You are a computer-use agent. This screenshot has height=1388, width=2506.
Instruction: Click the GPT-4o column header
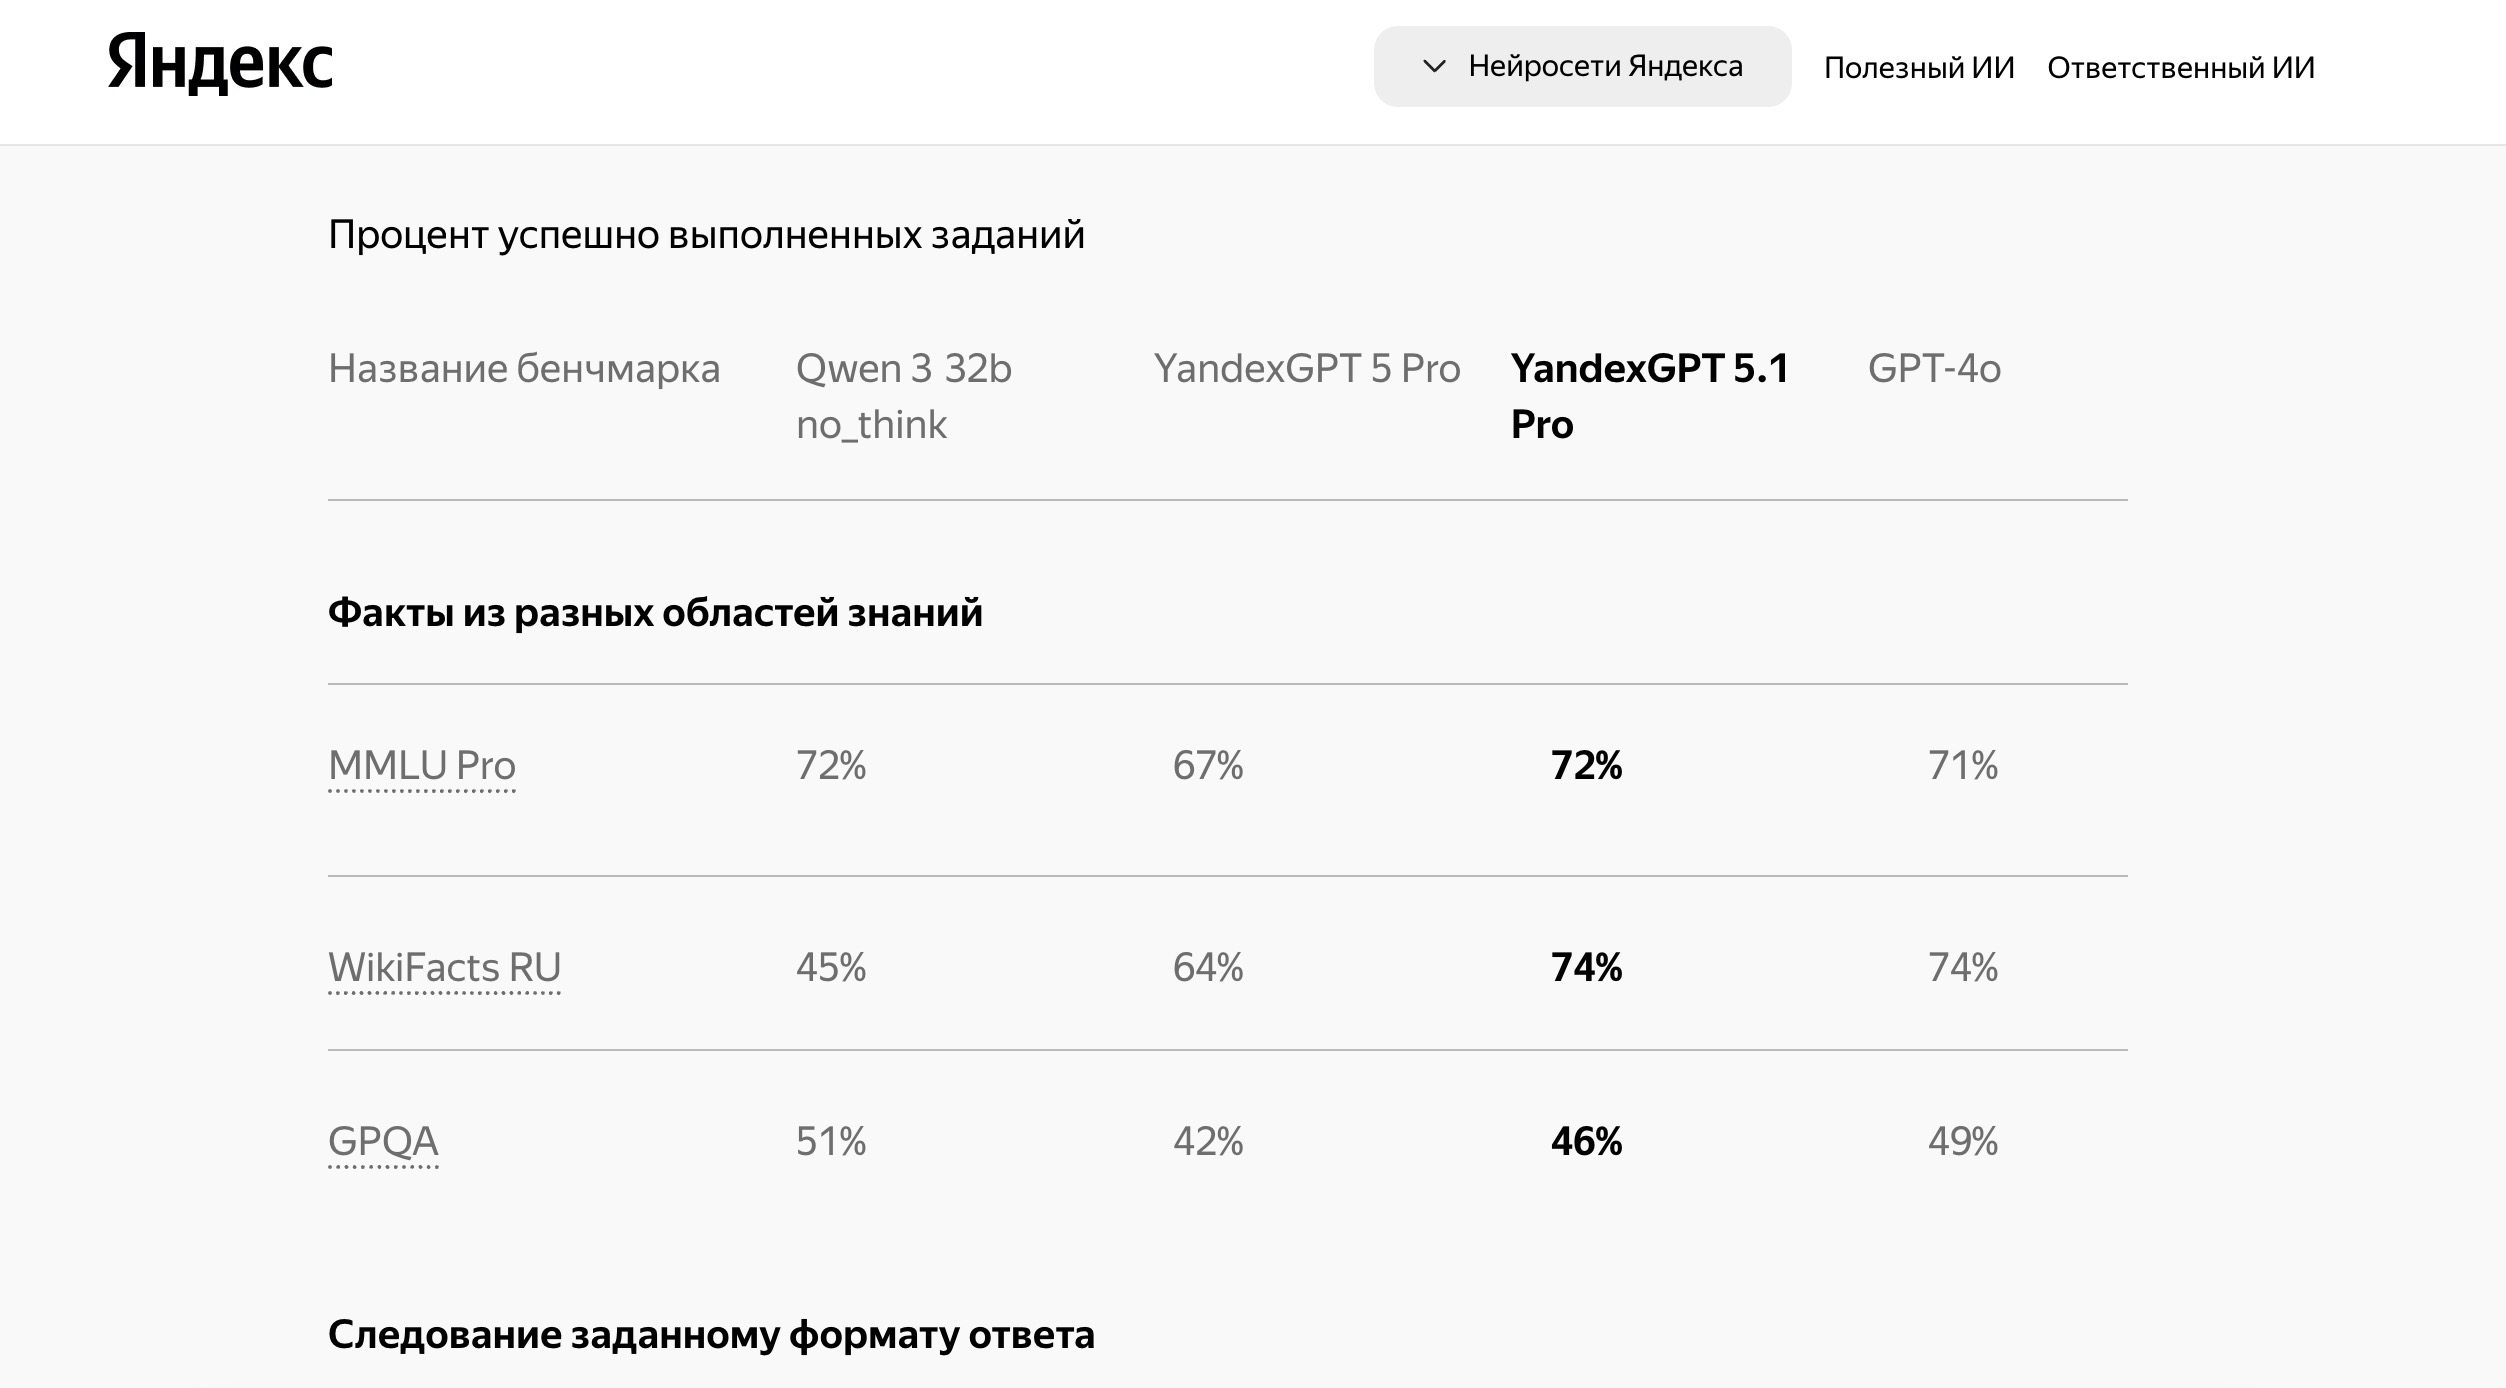pyautogui.click(x=1934, y=369)
